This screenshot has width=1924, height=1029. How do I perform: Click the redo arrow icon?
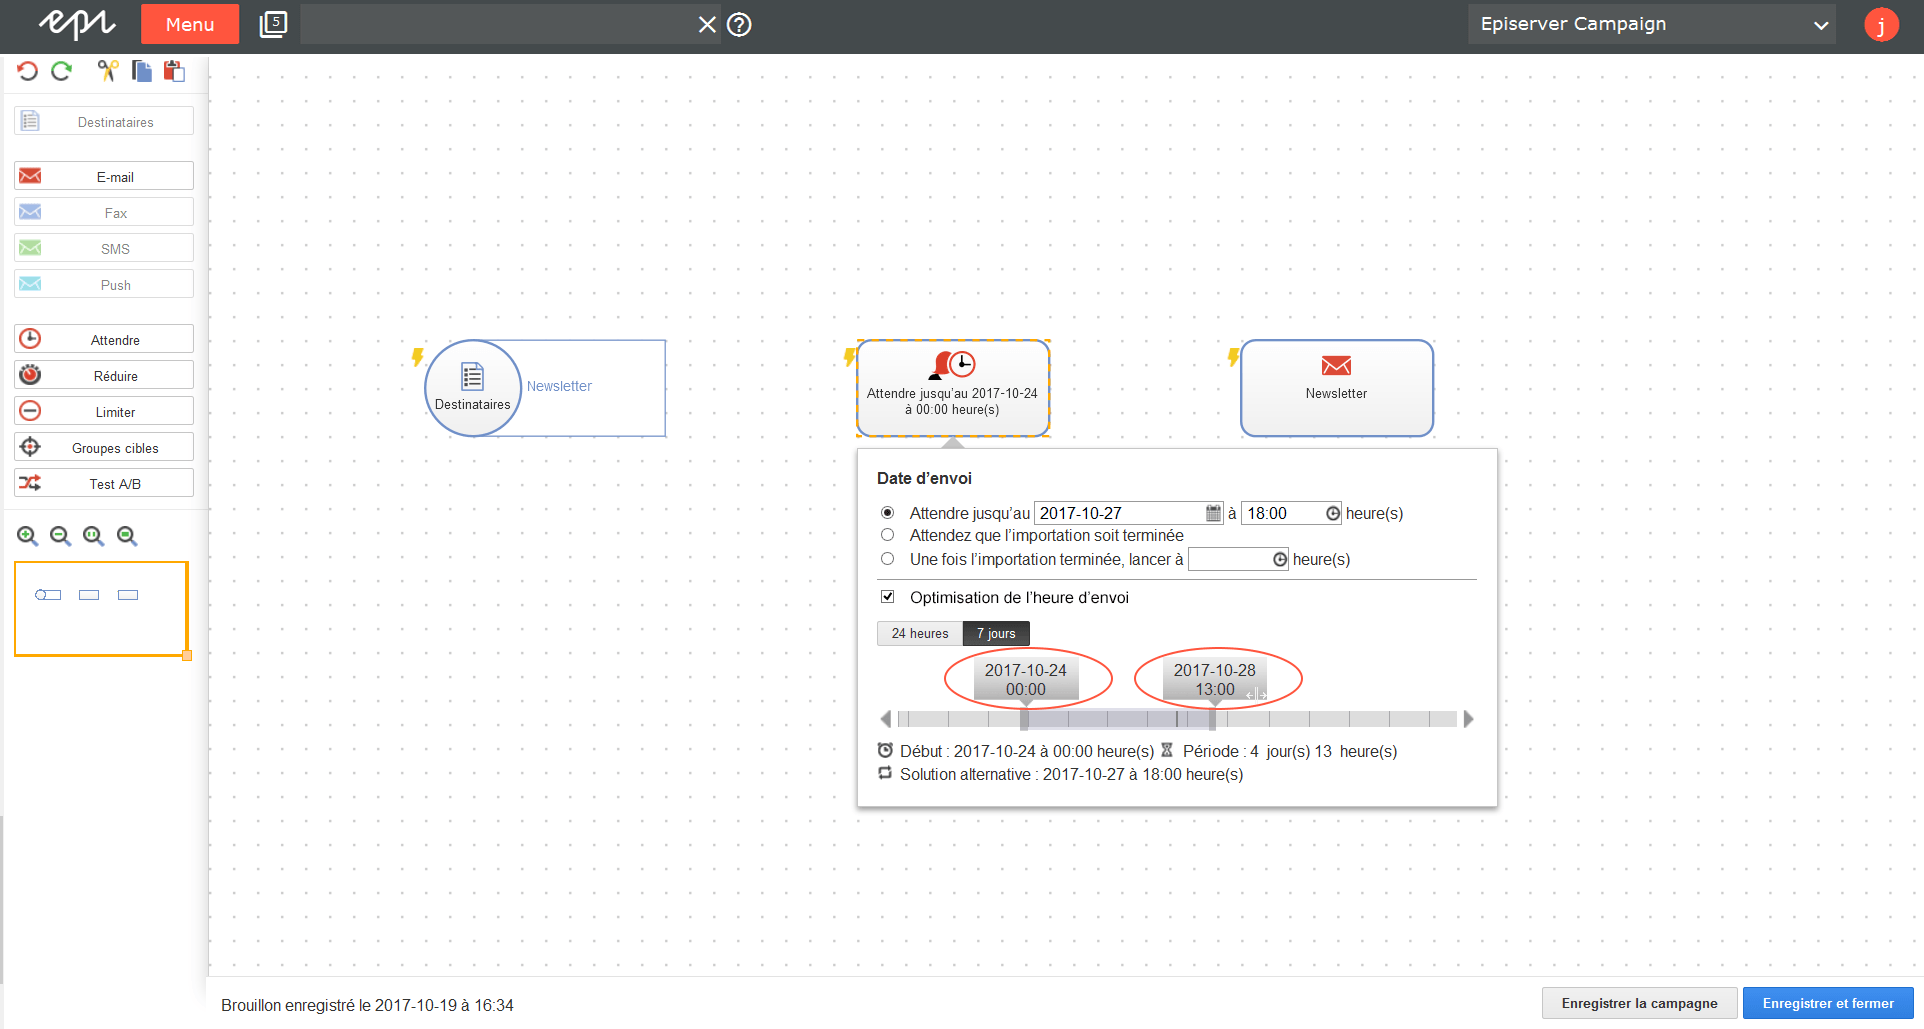click(x=62, y=71)
